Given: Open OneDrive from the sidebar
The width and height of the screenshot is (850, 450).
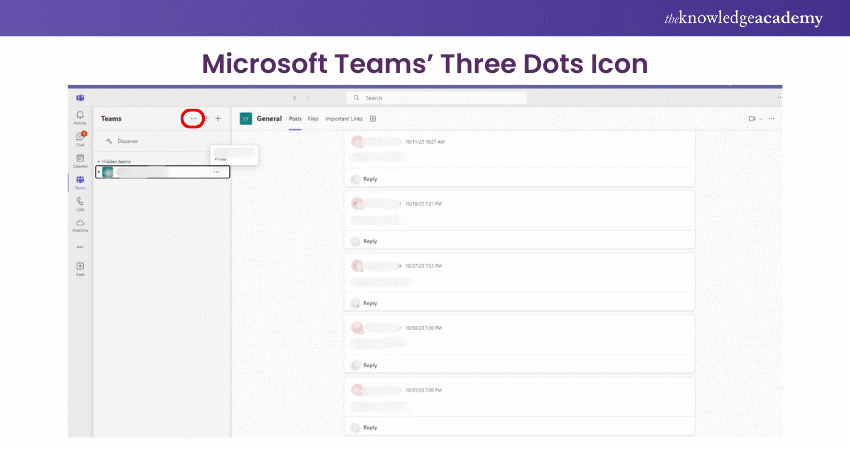Looking at the screenshot, I should [x=80, y=224].
